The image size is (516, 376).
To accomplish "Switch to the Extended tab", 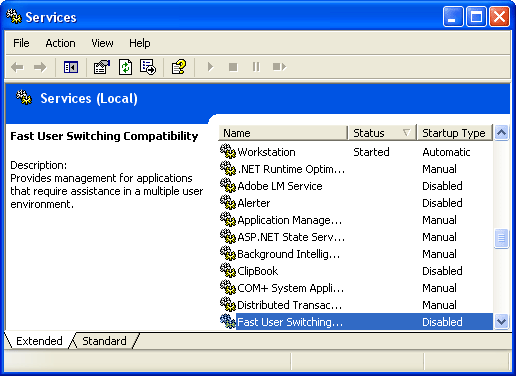I will 39,341.
